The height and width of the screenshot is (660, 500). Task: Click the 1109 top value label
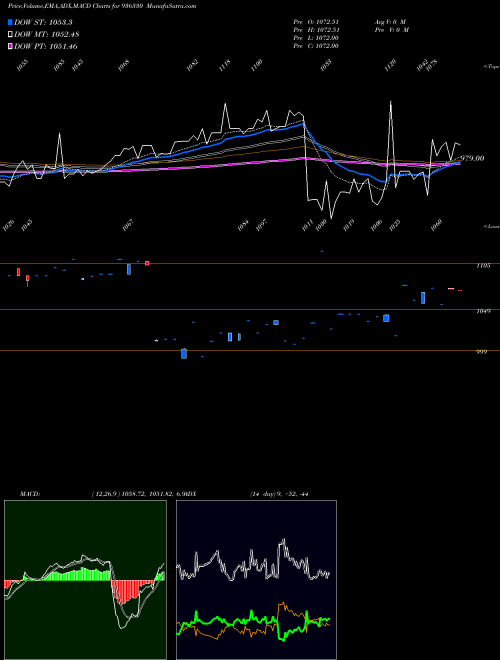coord(257,66)
